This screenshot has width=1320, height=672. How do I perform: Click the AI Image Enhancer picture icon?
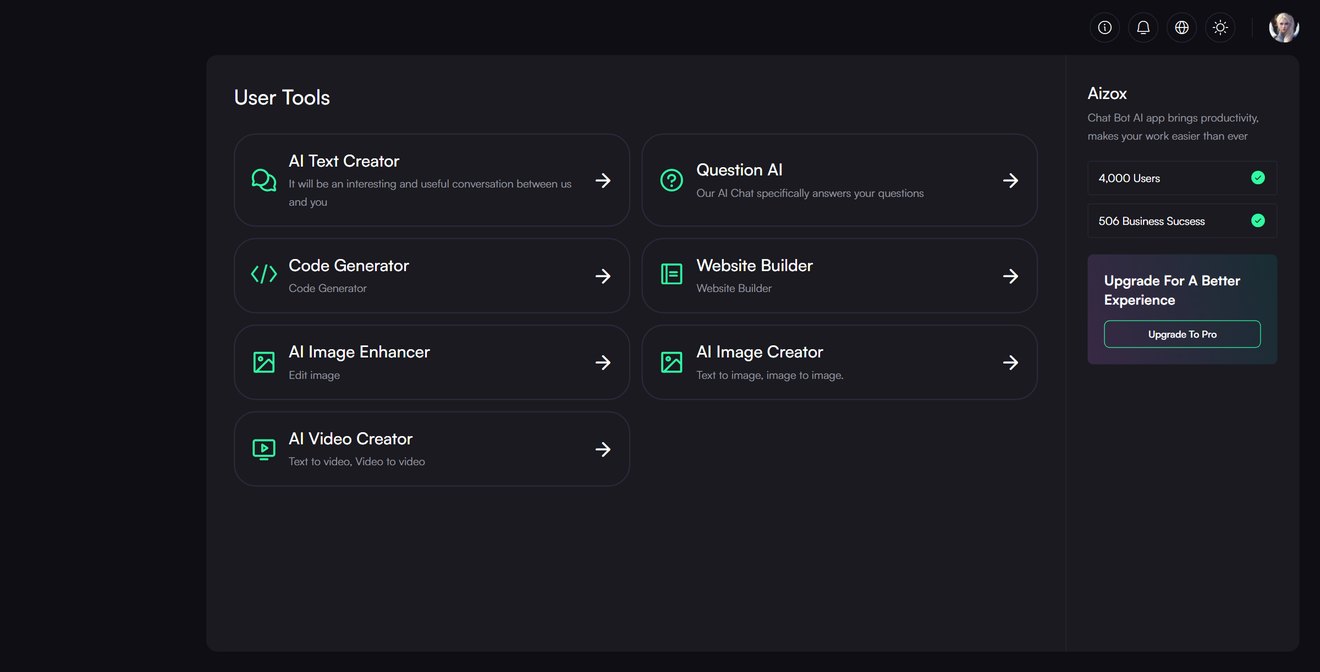tap(264, 362)
